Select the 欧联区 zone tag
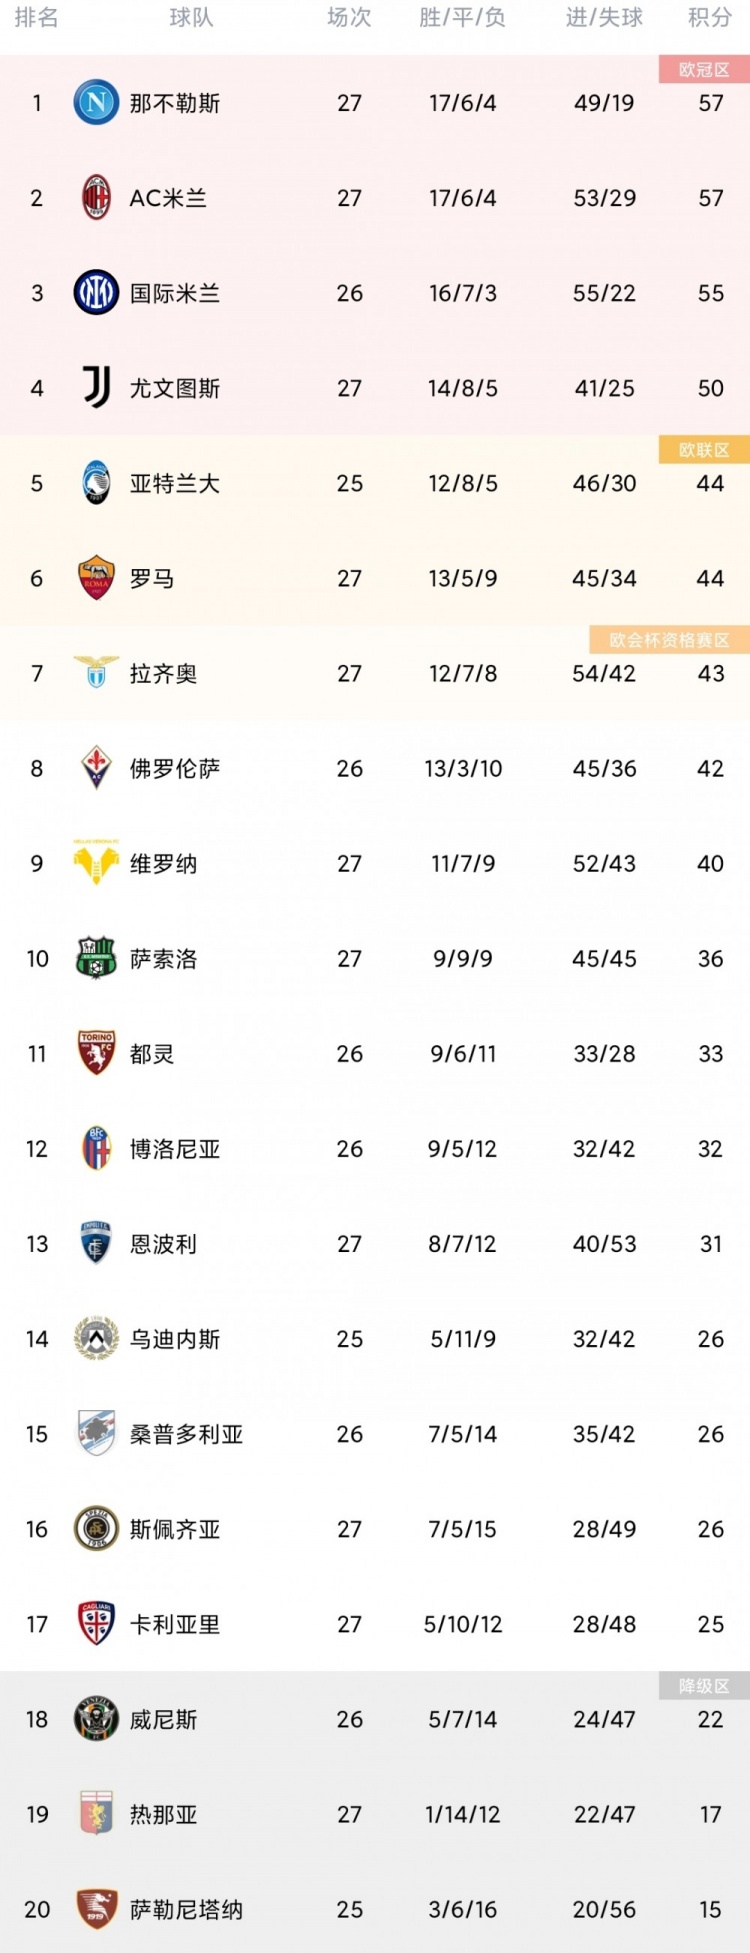 point(704,450)
